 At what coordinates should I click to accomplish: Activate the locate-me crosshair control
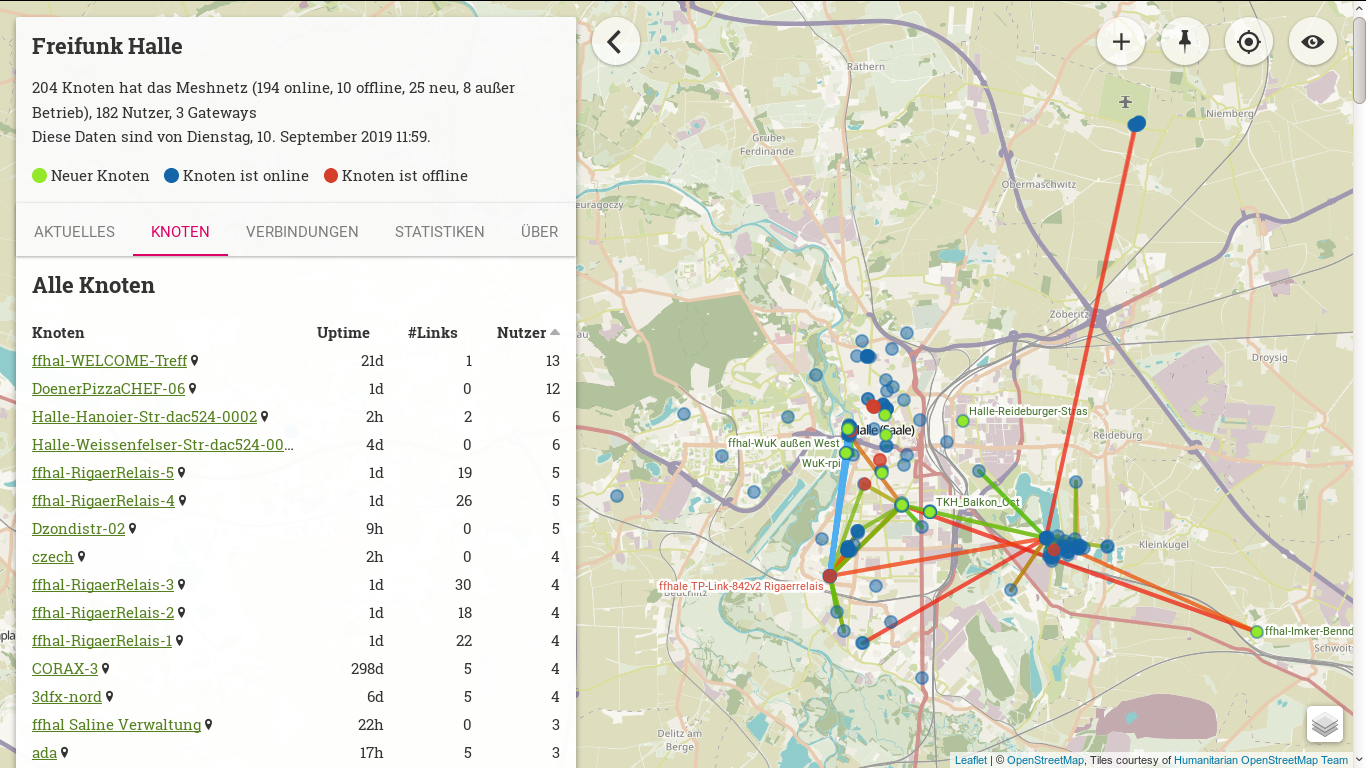pyautogui.click(x=1249, y=41)
